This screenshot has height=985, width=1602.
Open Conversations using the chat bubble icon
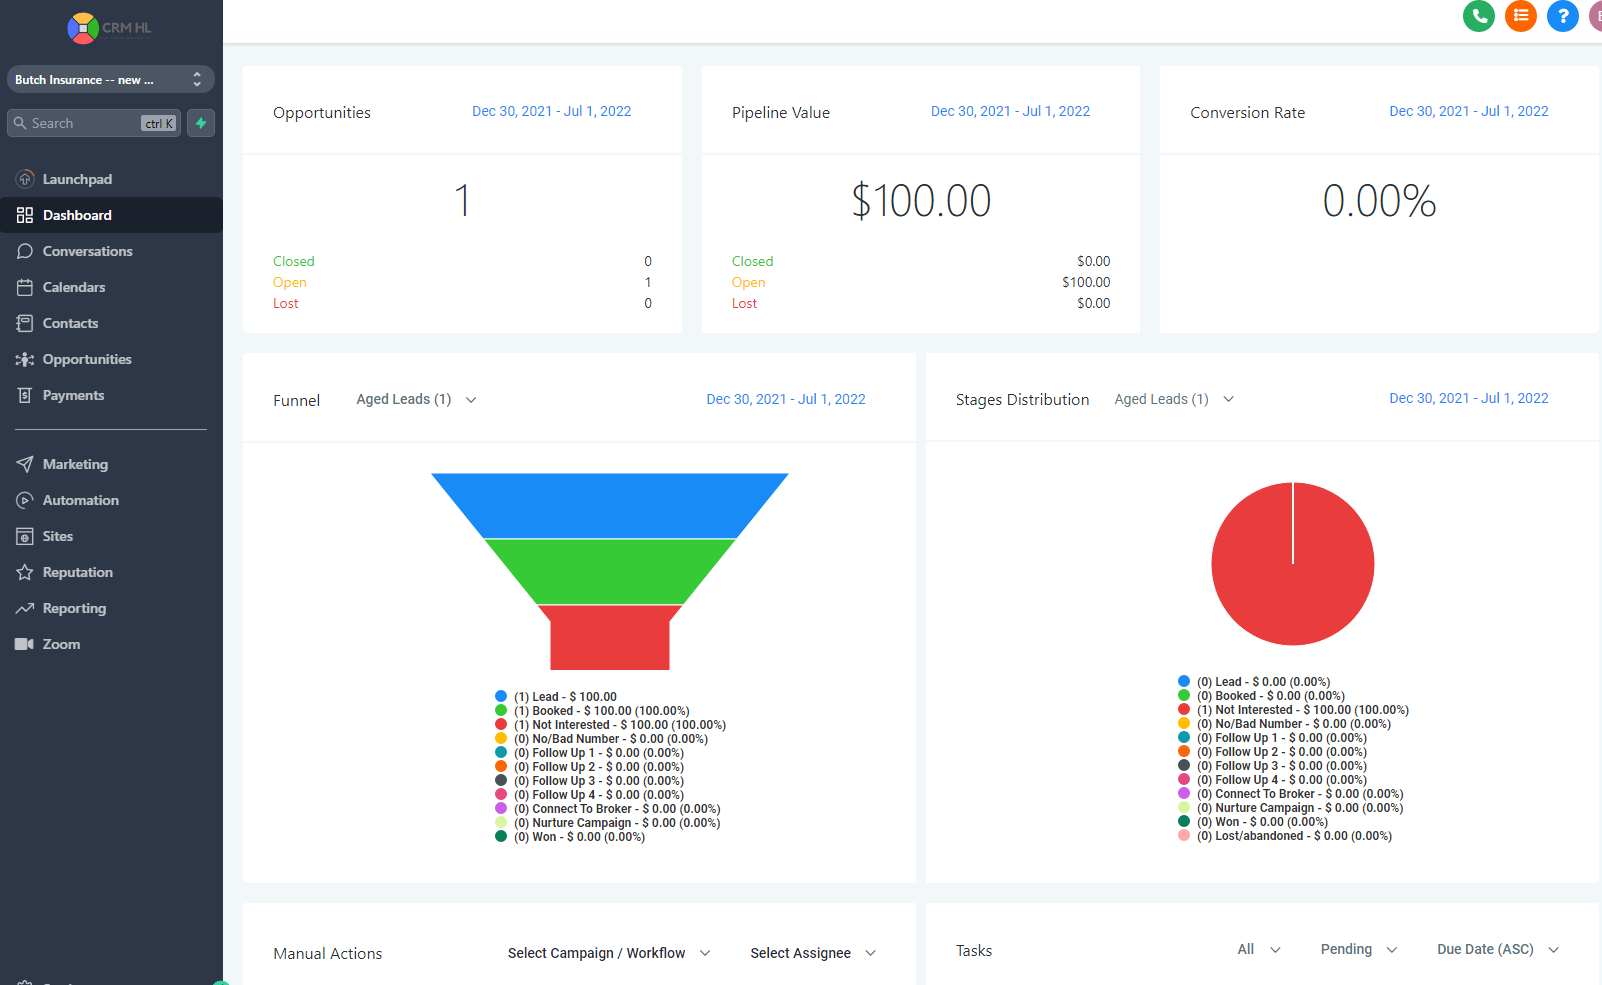[x=24, y=250]
